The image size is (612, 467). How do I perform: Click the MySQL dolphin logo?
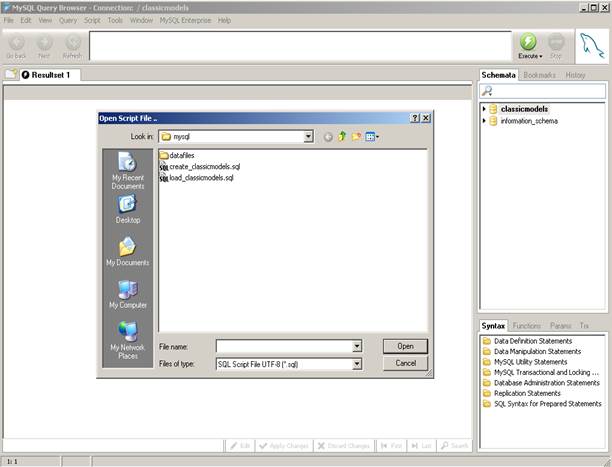point(592,46)
